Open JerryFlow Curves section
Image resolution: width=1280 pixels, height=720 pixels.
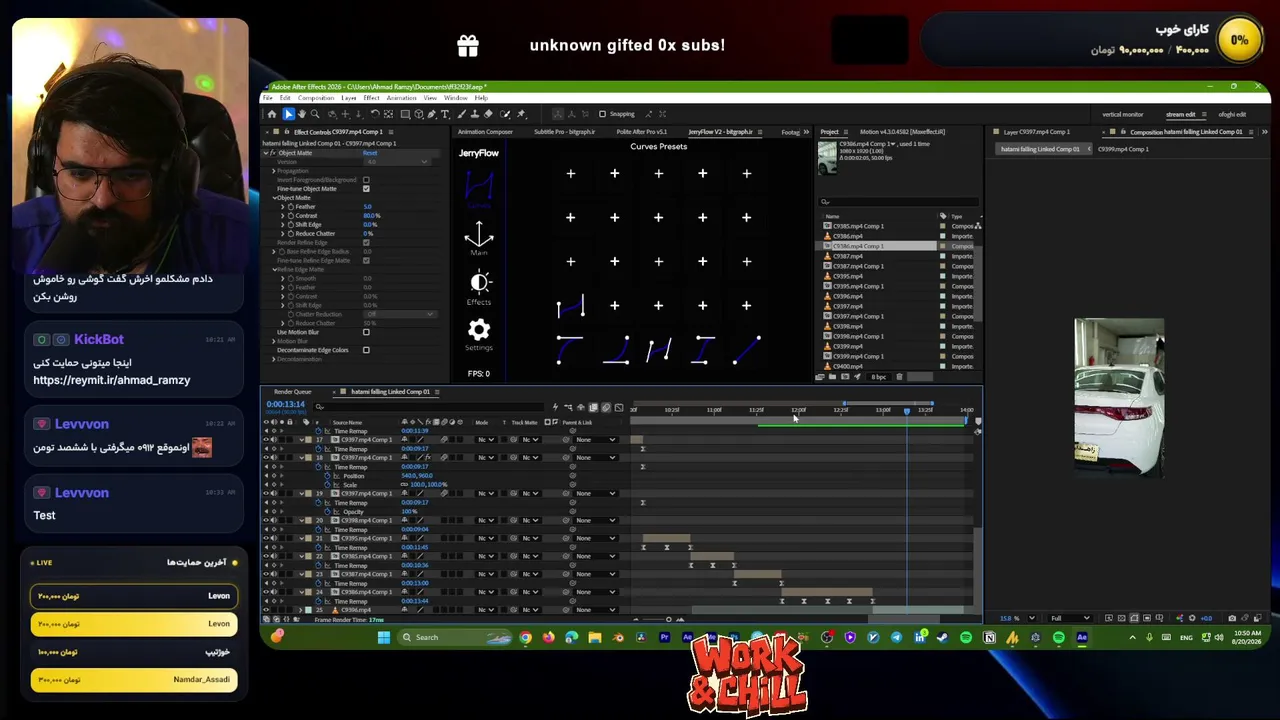pos(479,190)
